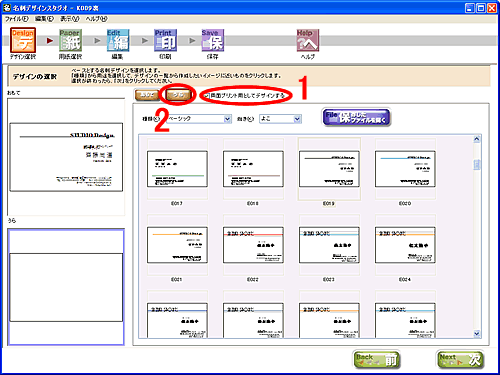
Task: Open the ファイル(F) menu
Action: (x=17, y=19)
